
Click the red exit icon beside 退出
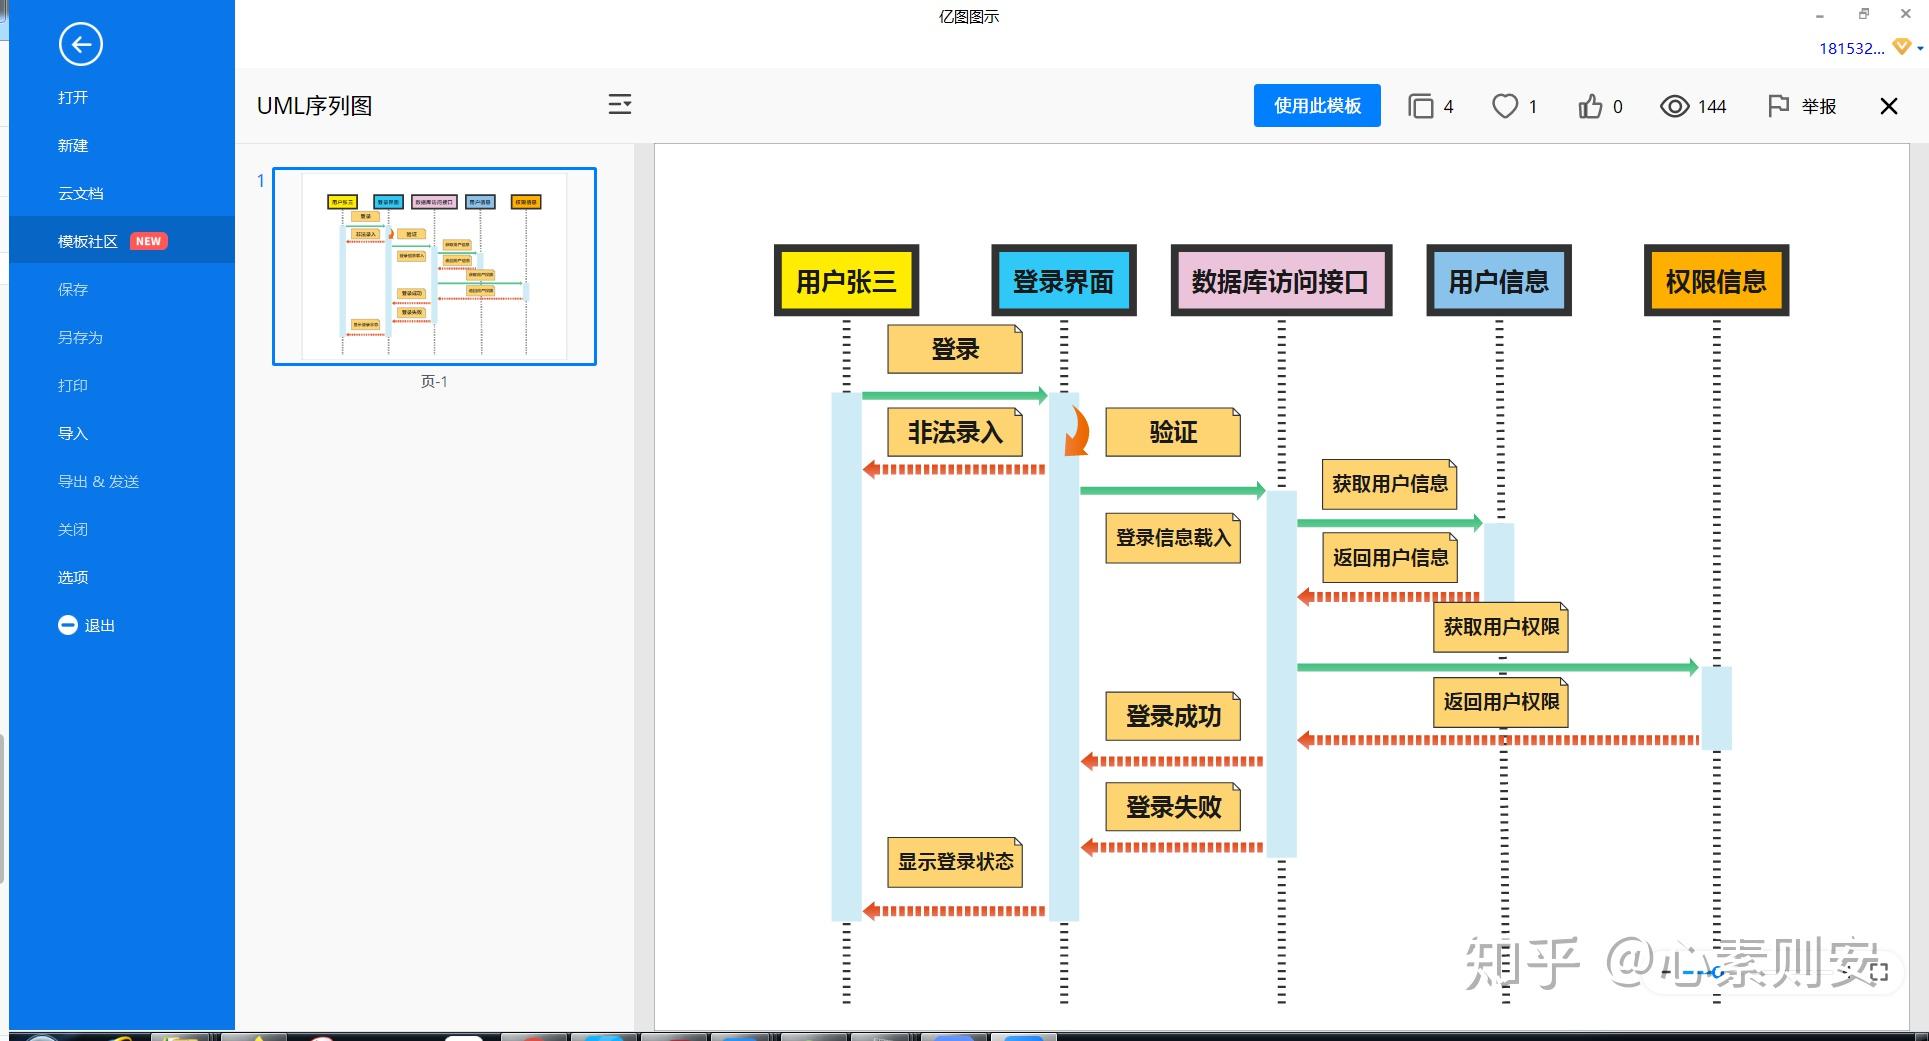click(68, 625)
